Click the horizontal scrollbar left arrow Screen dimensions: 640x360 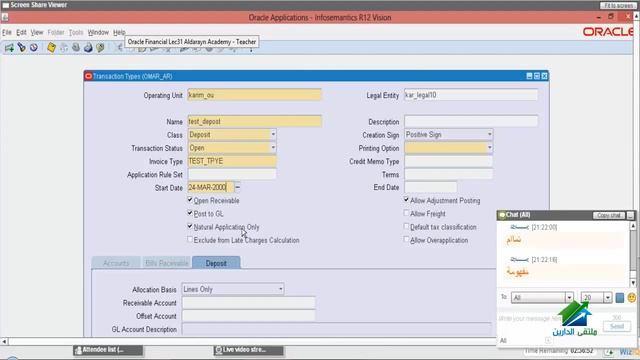[4, 341]
